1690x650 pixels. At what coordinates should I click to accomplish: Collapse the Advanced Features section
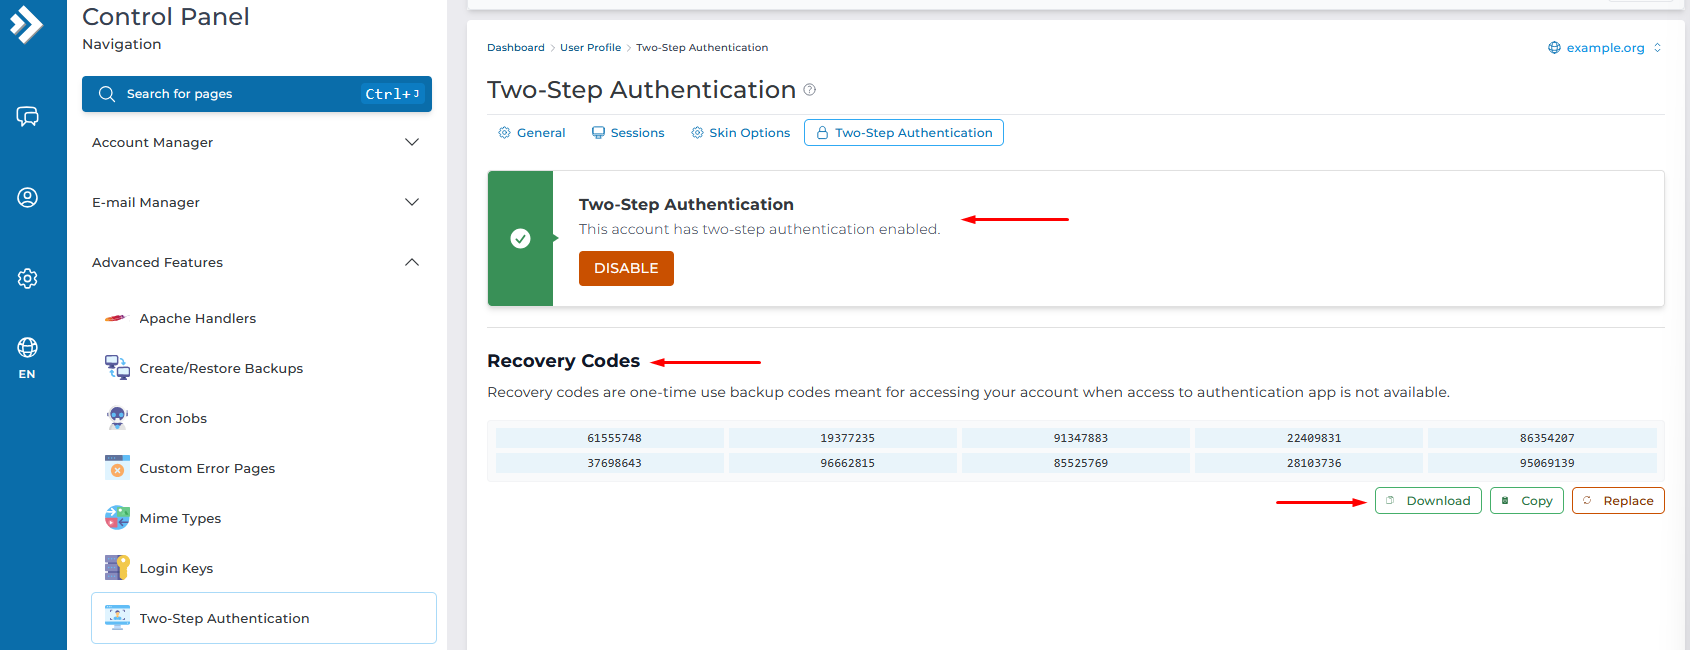click(x=256, y=262)
